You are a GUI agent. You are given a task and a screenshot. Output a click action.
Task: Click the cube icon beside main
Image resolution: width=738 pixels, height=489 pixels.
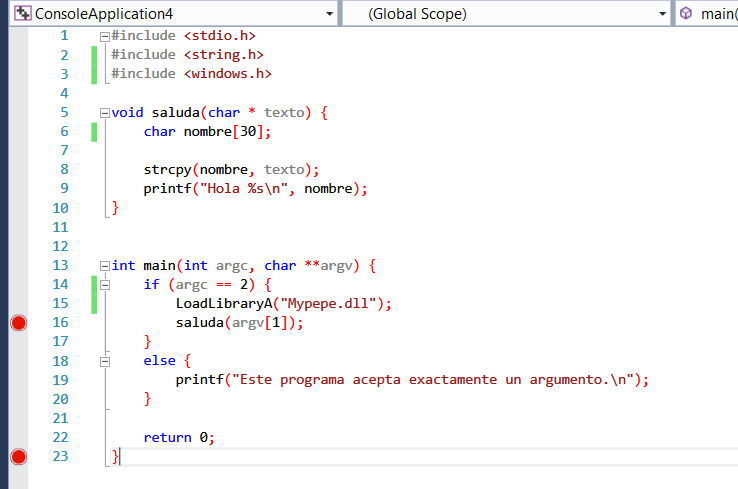pos(686,14)
